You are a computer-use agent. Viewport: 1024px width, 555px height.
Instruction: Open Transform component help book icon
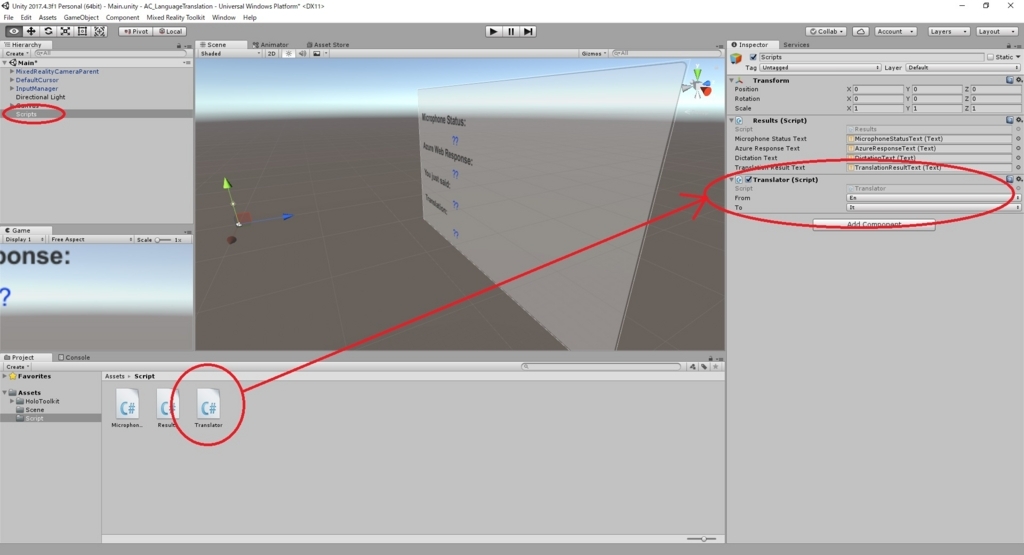click(x=1010, y=80)
